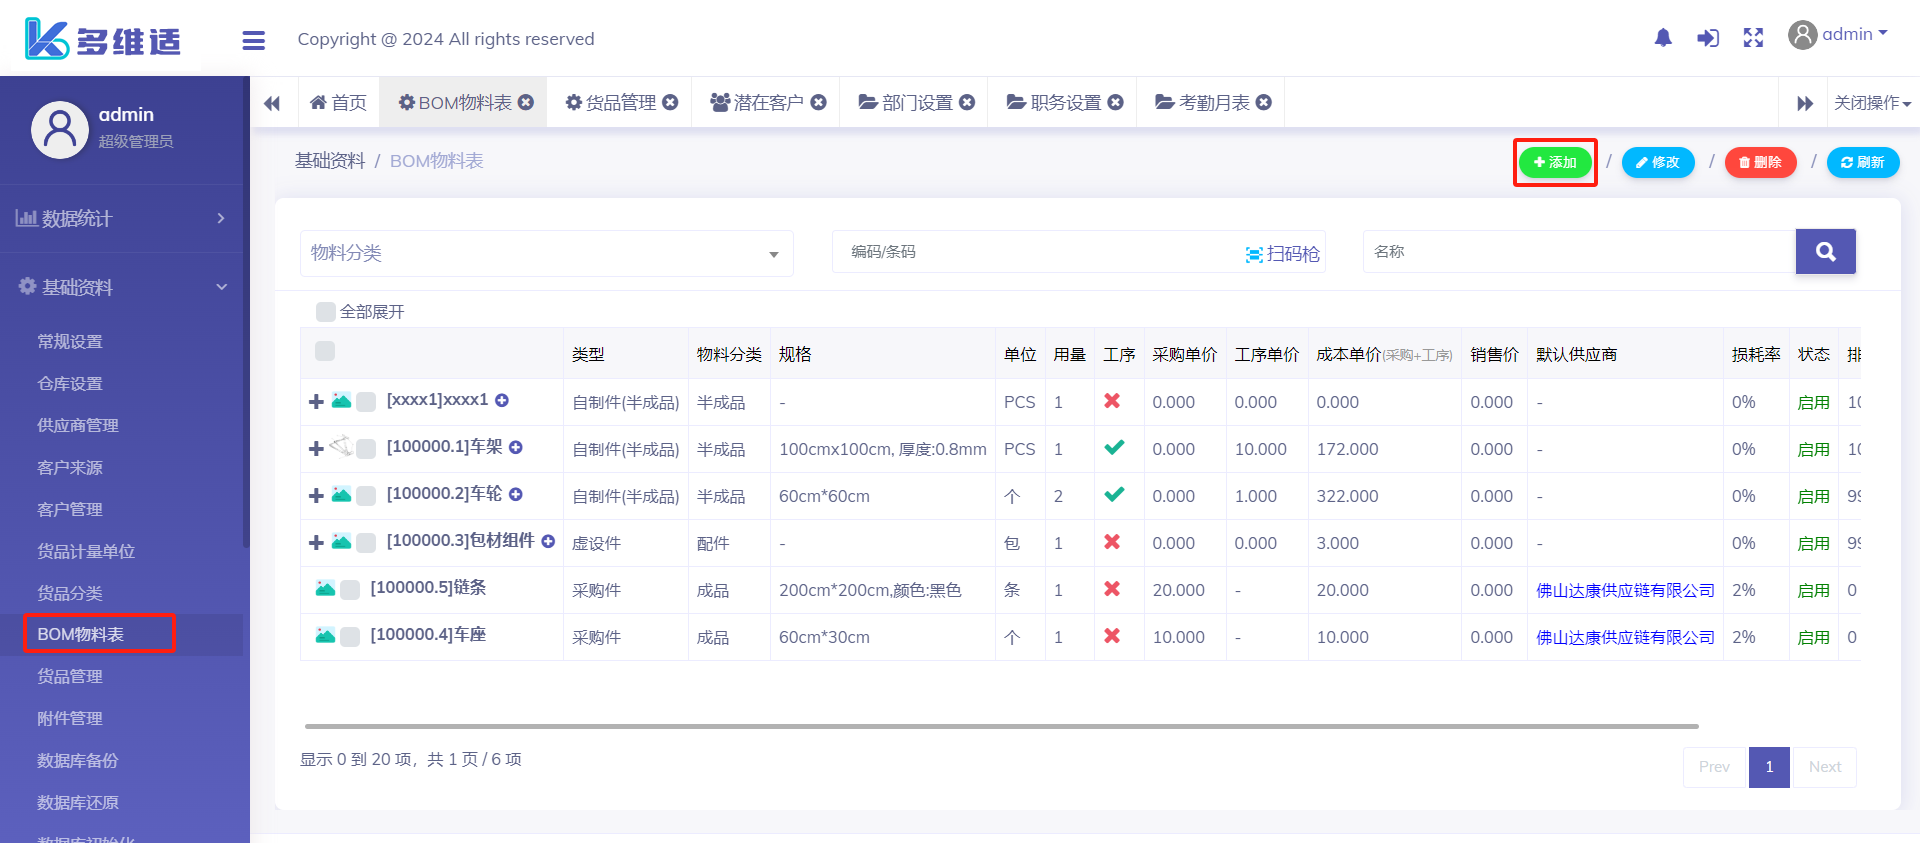Open the 物料分类 dropdown
This screenshot has width=1920, height=843.
[546, 254]
